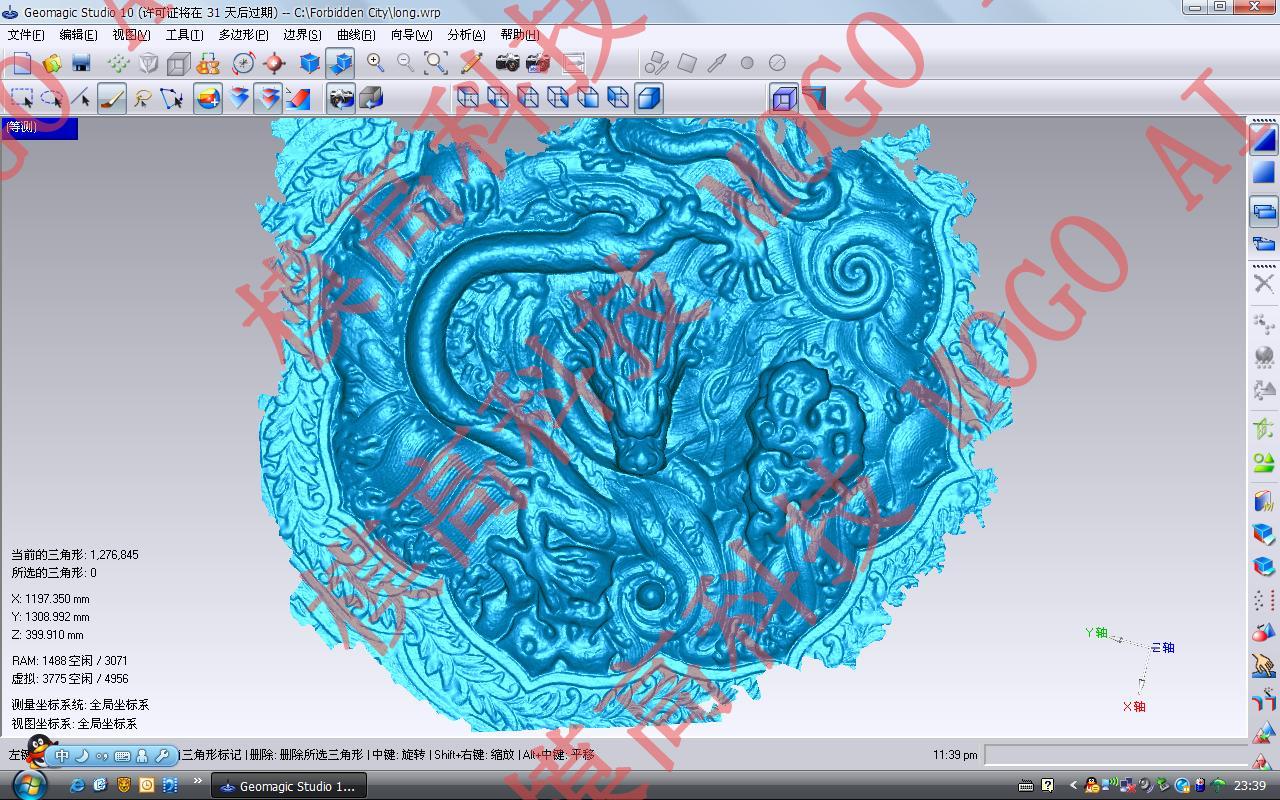This screenshot has width=1280, height=800.
Task: Click the New file icon
Action: coord(22,63)
